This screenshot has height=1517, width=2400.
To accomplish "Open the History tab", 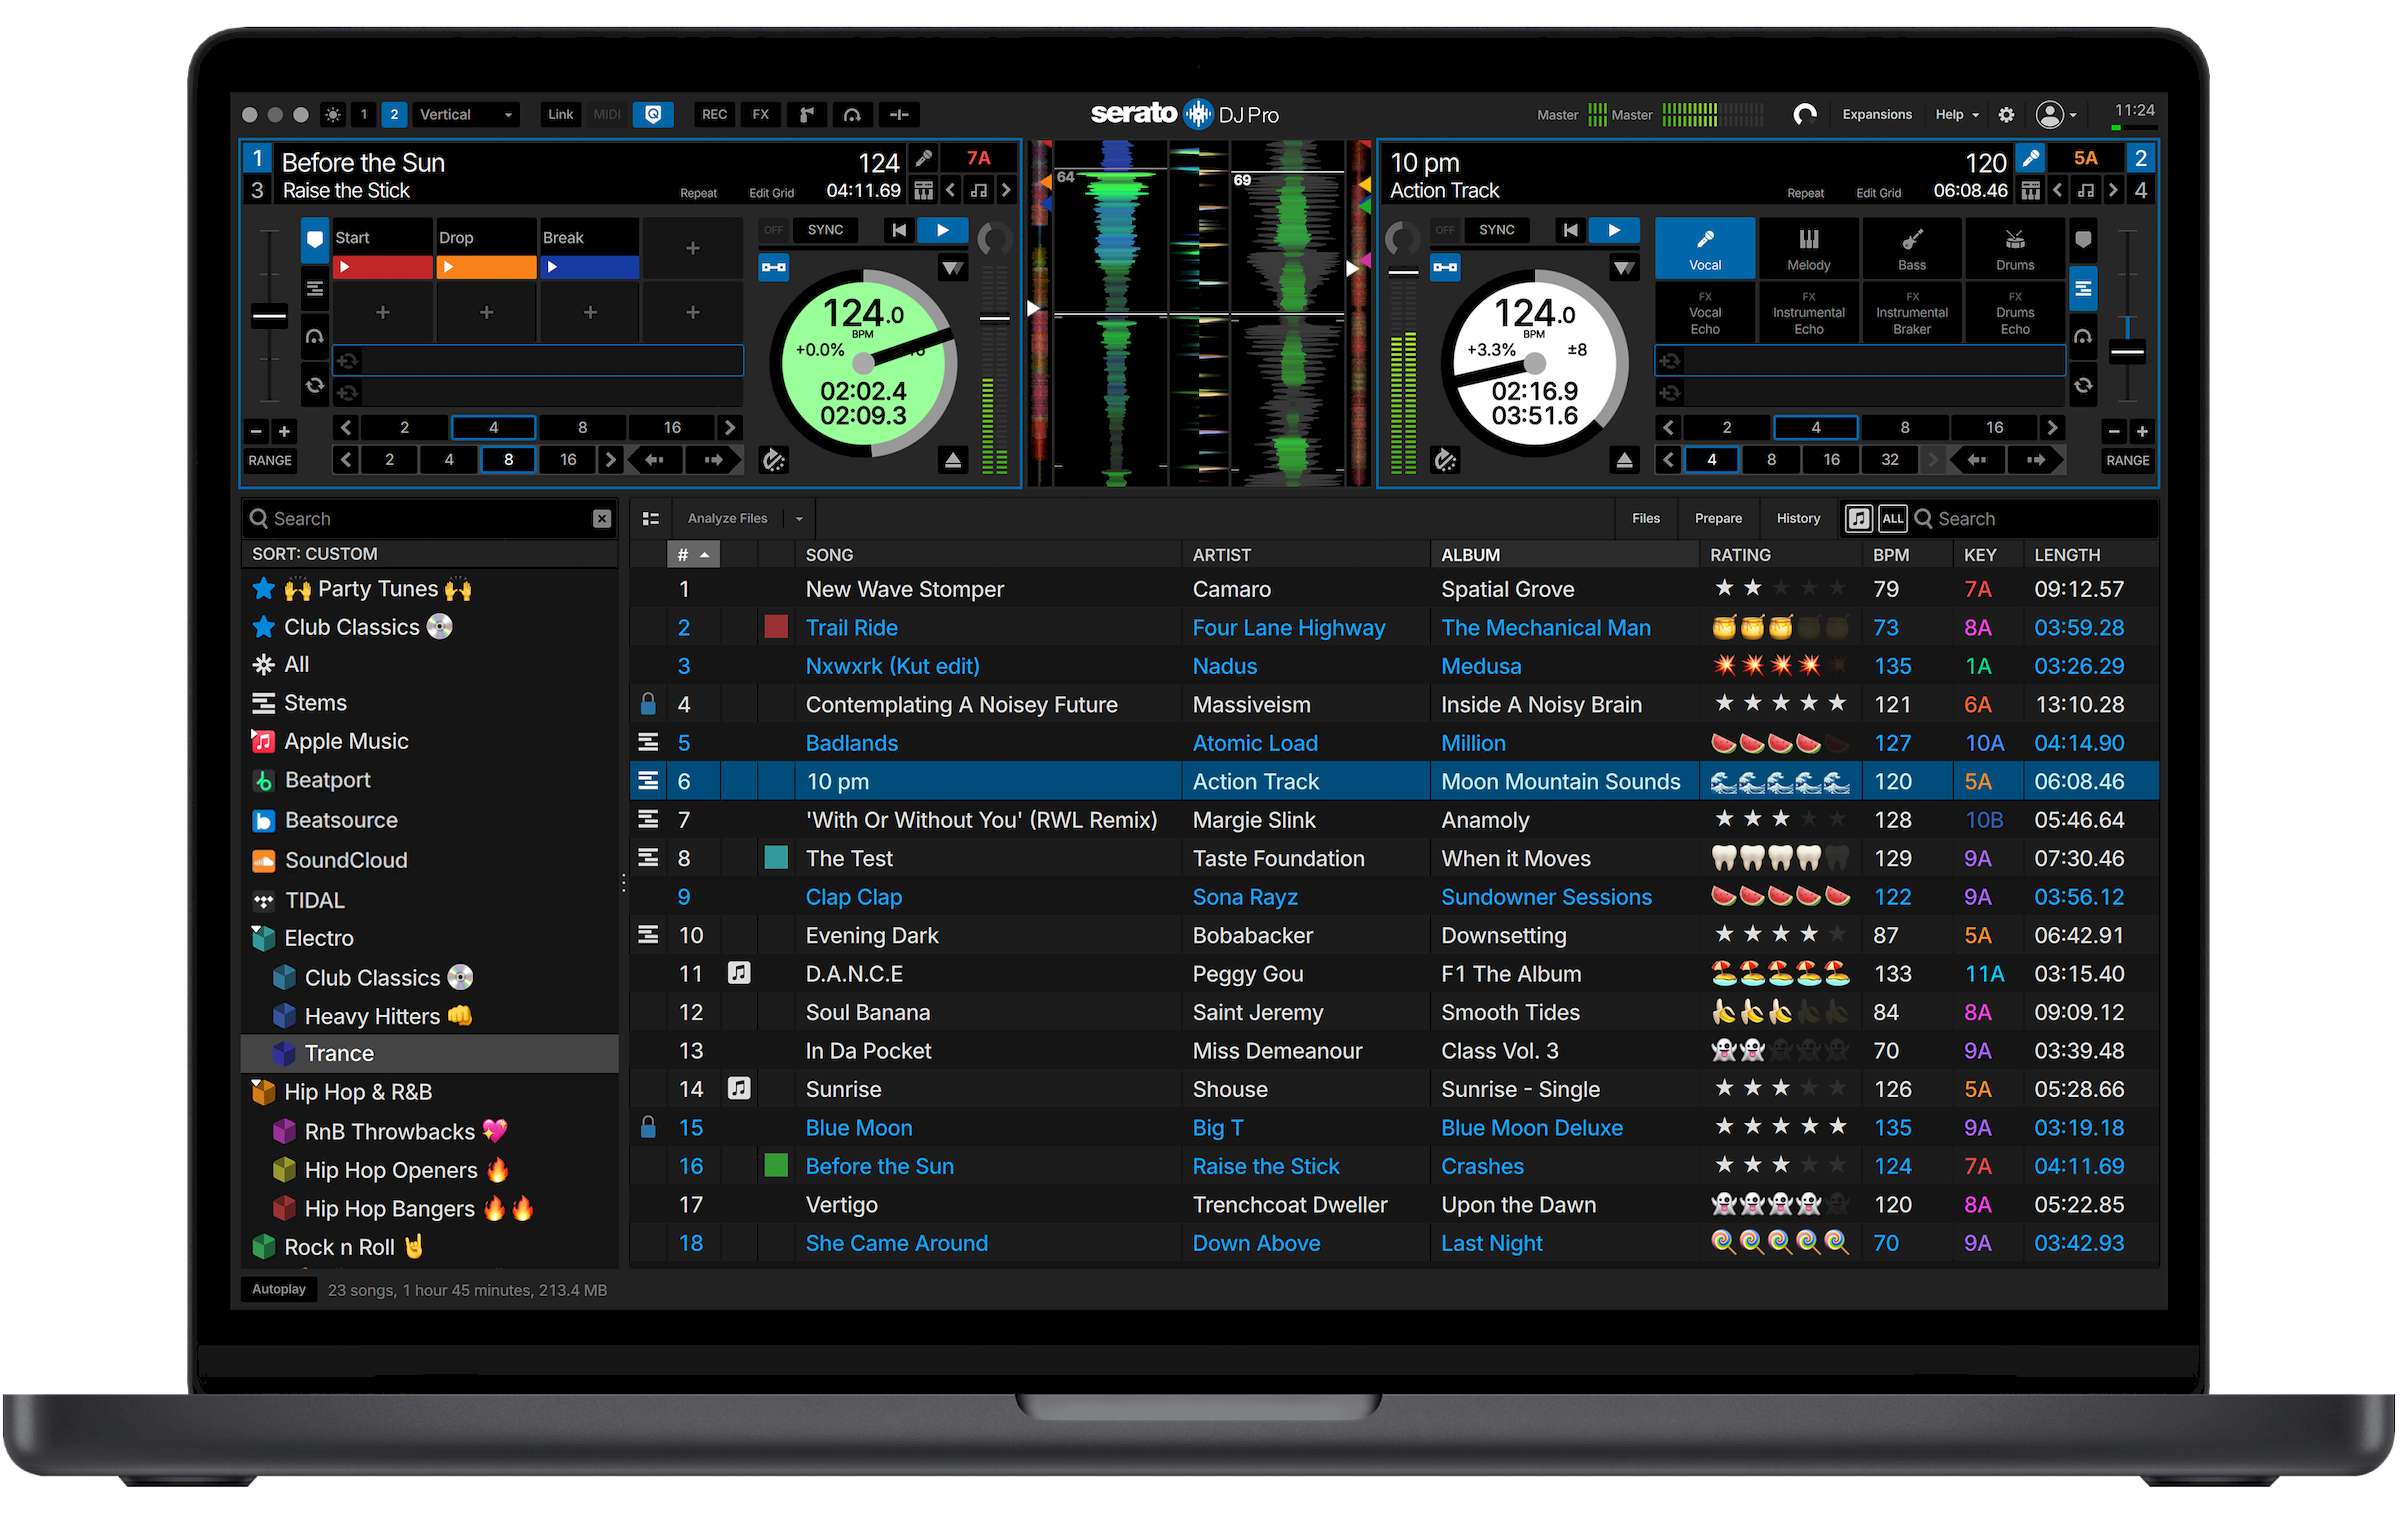I will 1797,518.
